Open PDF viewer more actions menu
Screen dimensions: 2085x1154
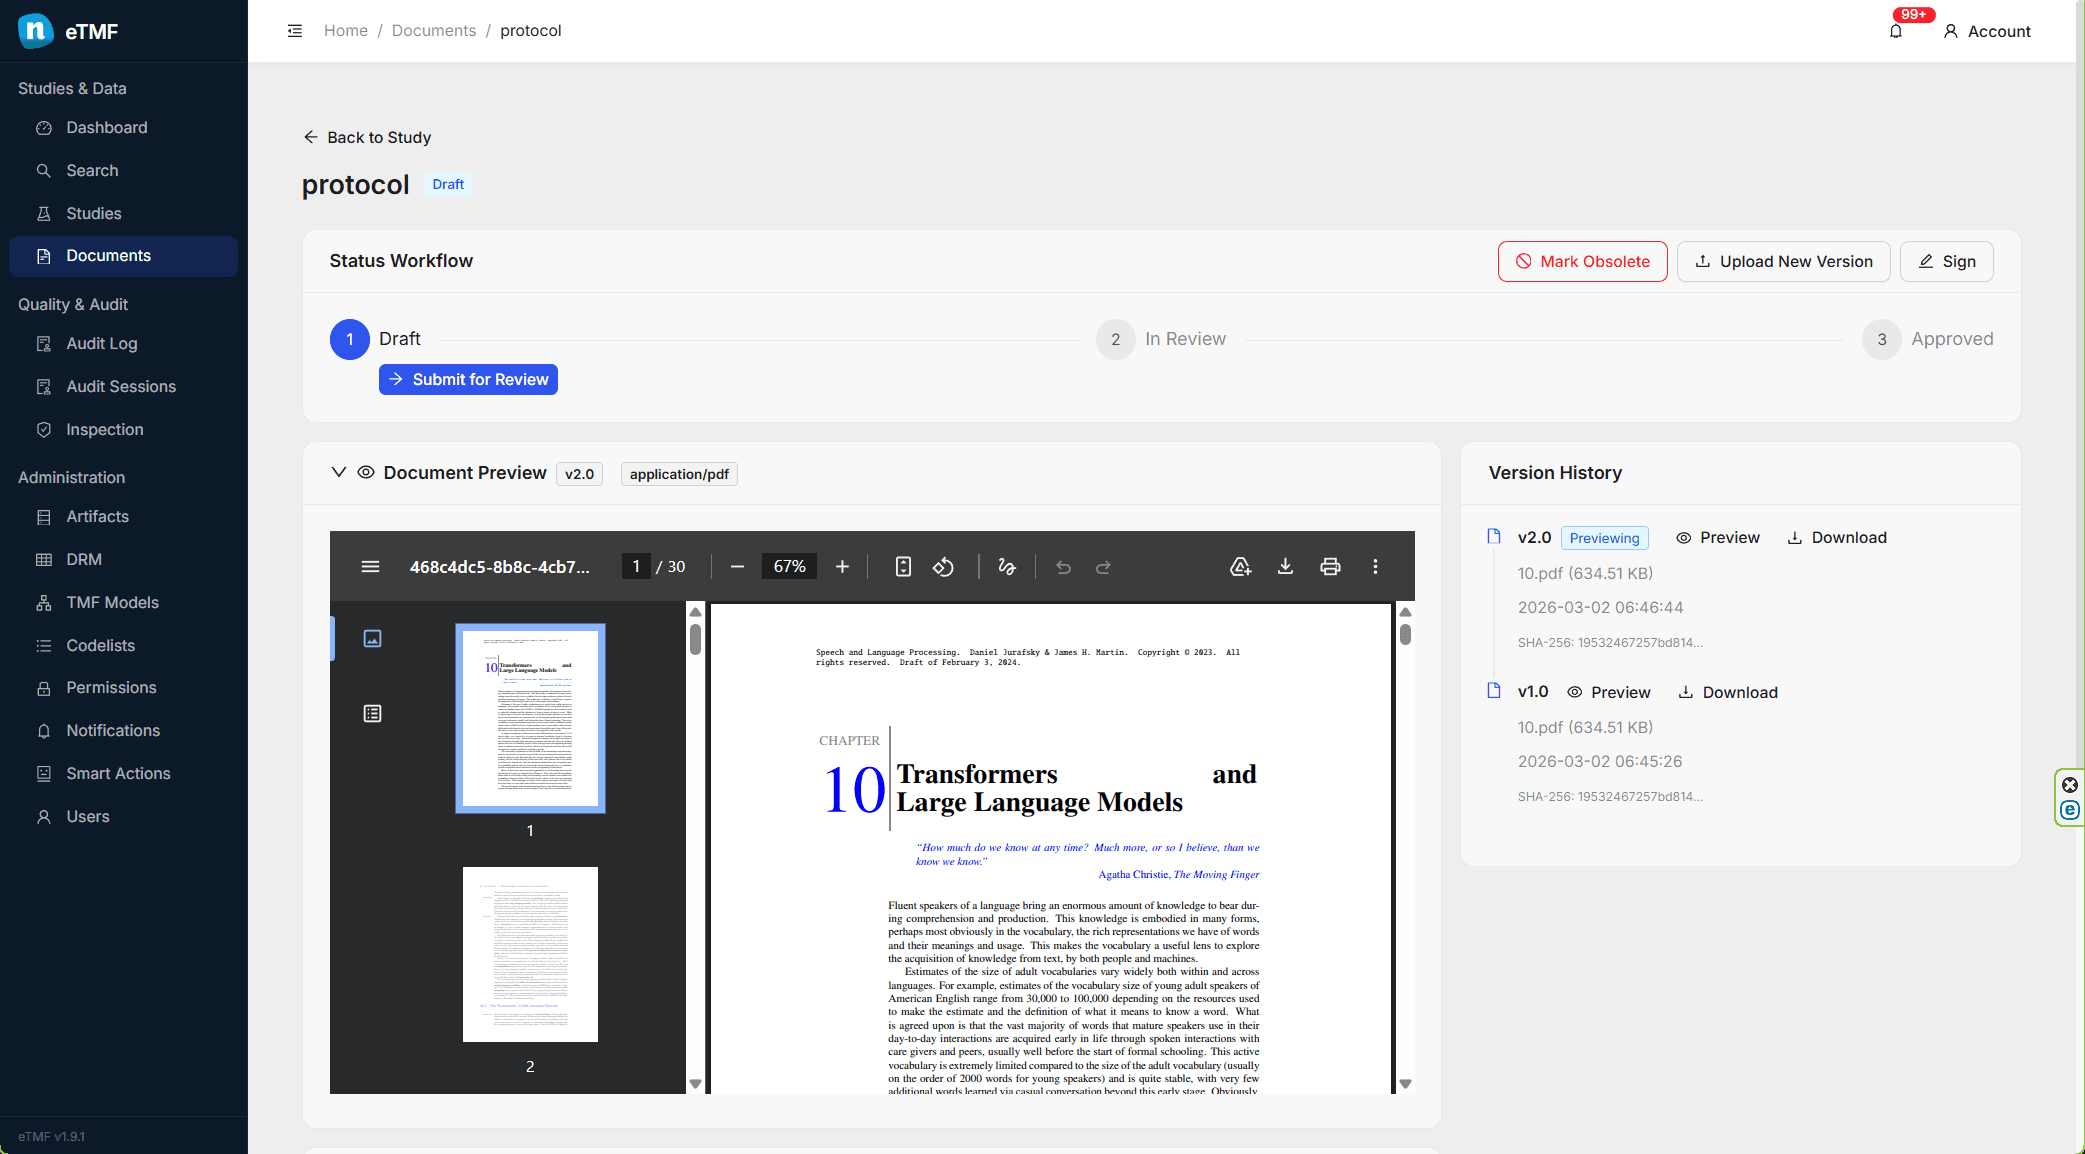tap(1375, 567)
